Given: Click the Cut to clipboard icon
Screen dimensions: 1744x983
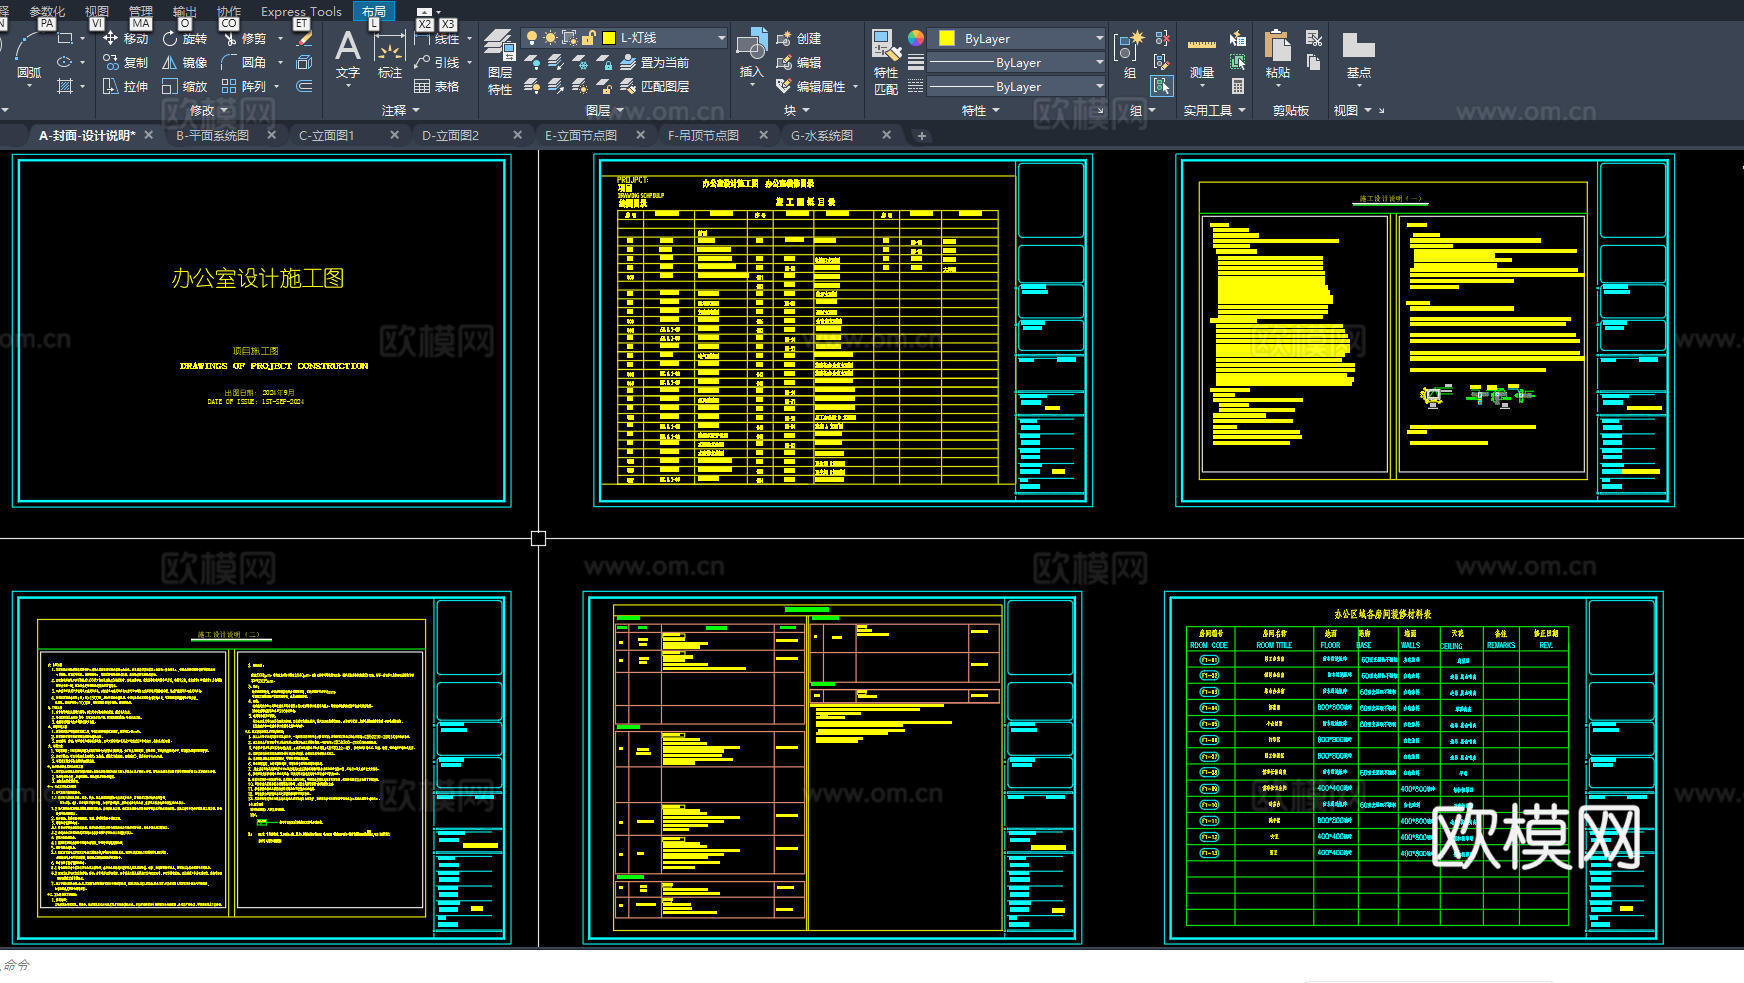Looking at the screenshot, I should click(x=1314, y=38).
